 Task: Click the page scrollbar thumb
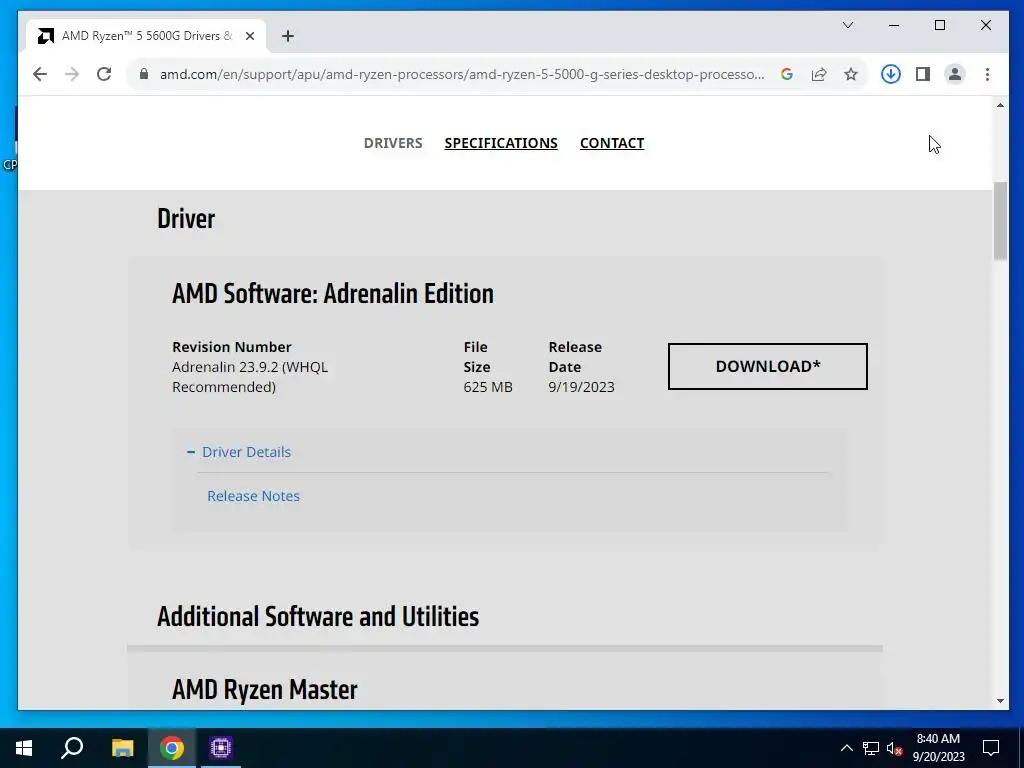pyautogui.click(x=1000, y=222)
